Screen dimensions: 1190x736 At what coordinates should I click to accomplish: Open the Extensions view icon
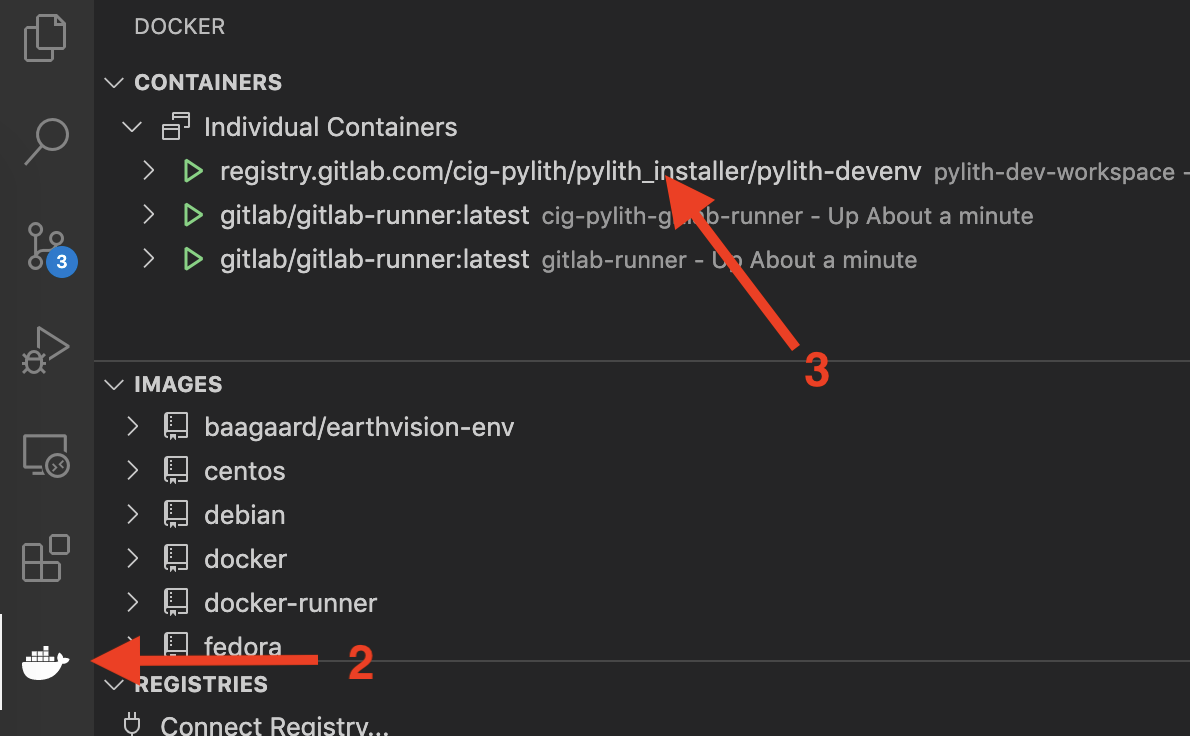46,558
